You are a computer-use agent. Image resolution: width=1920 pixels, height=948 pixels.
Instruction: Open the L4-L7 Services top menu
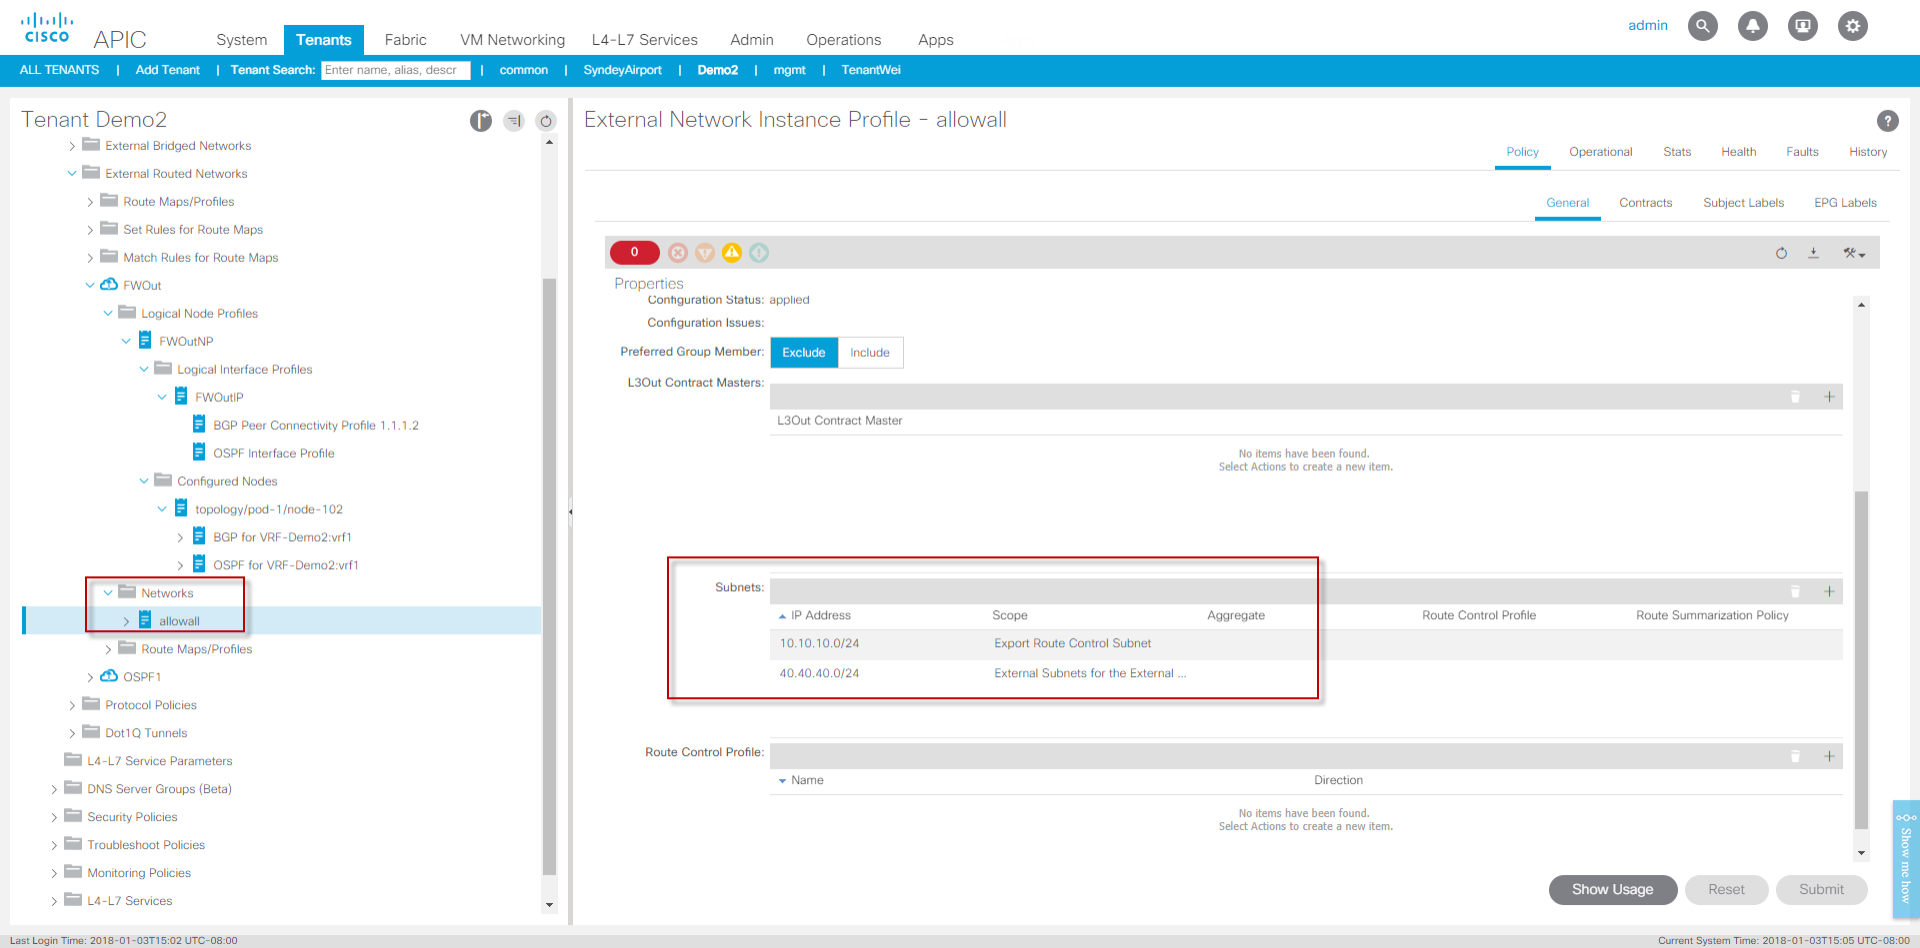click(645, 40)
